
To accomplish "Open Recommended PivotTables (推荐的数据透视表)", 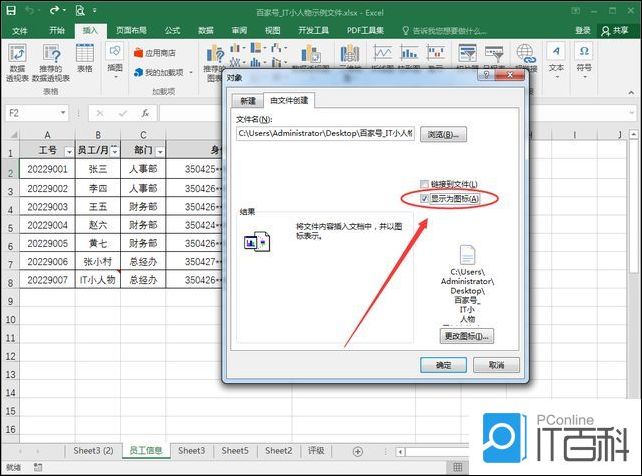I will pos(51,63).
